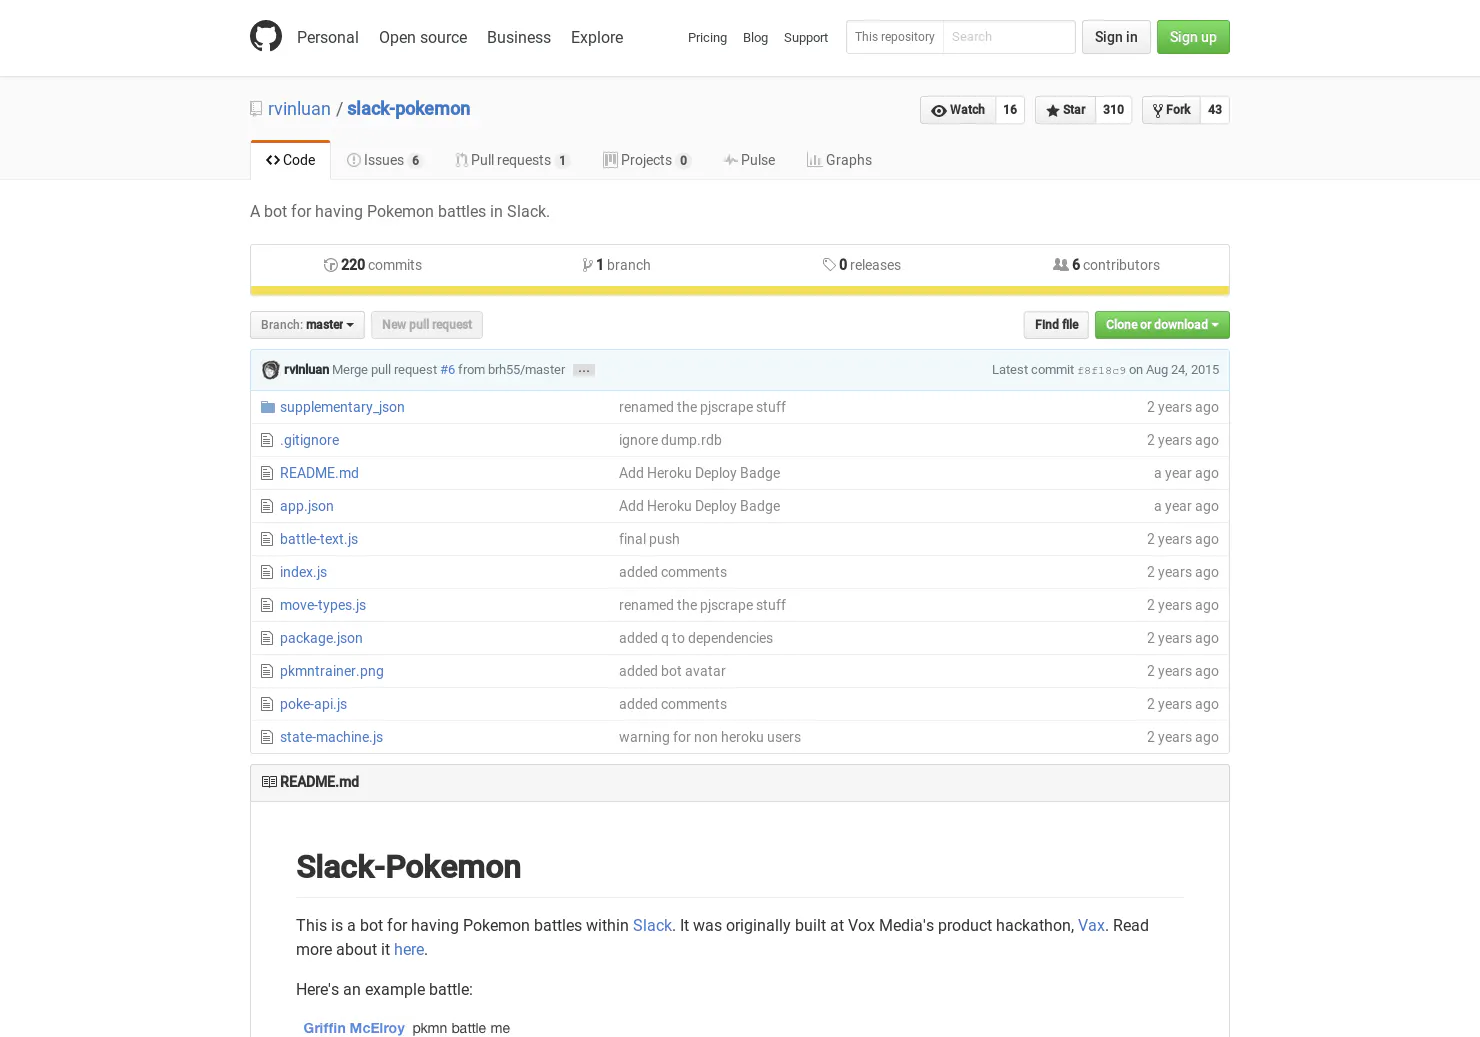Open the 220 commits link
Image resolution: width=1480 pixels, height=1037 pixels.
373,265
